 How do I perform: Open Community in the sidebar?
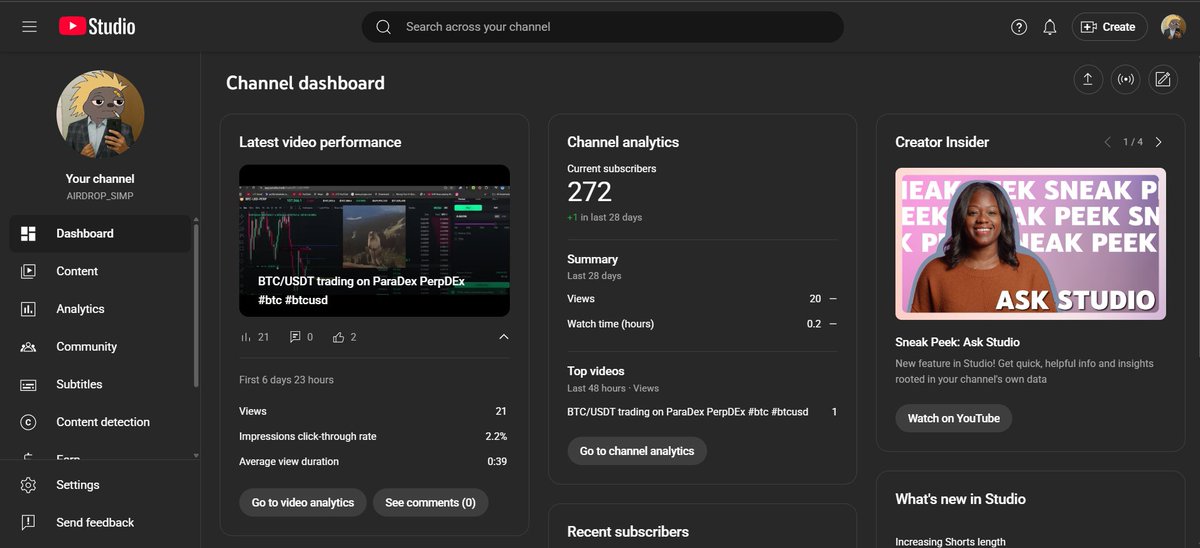100,347
